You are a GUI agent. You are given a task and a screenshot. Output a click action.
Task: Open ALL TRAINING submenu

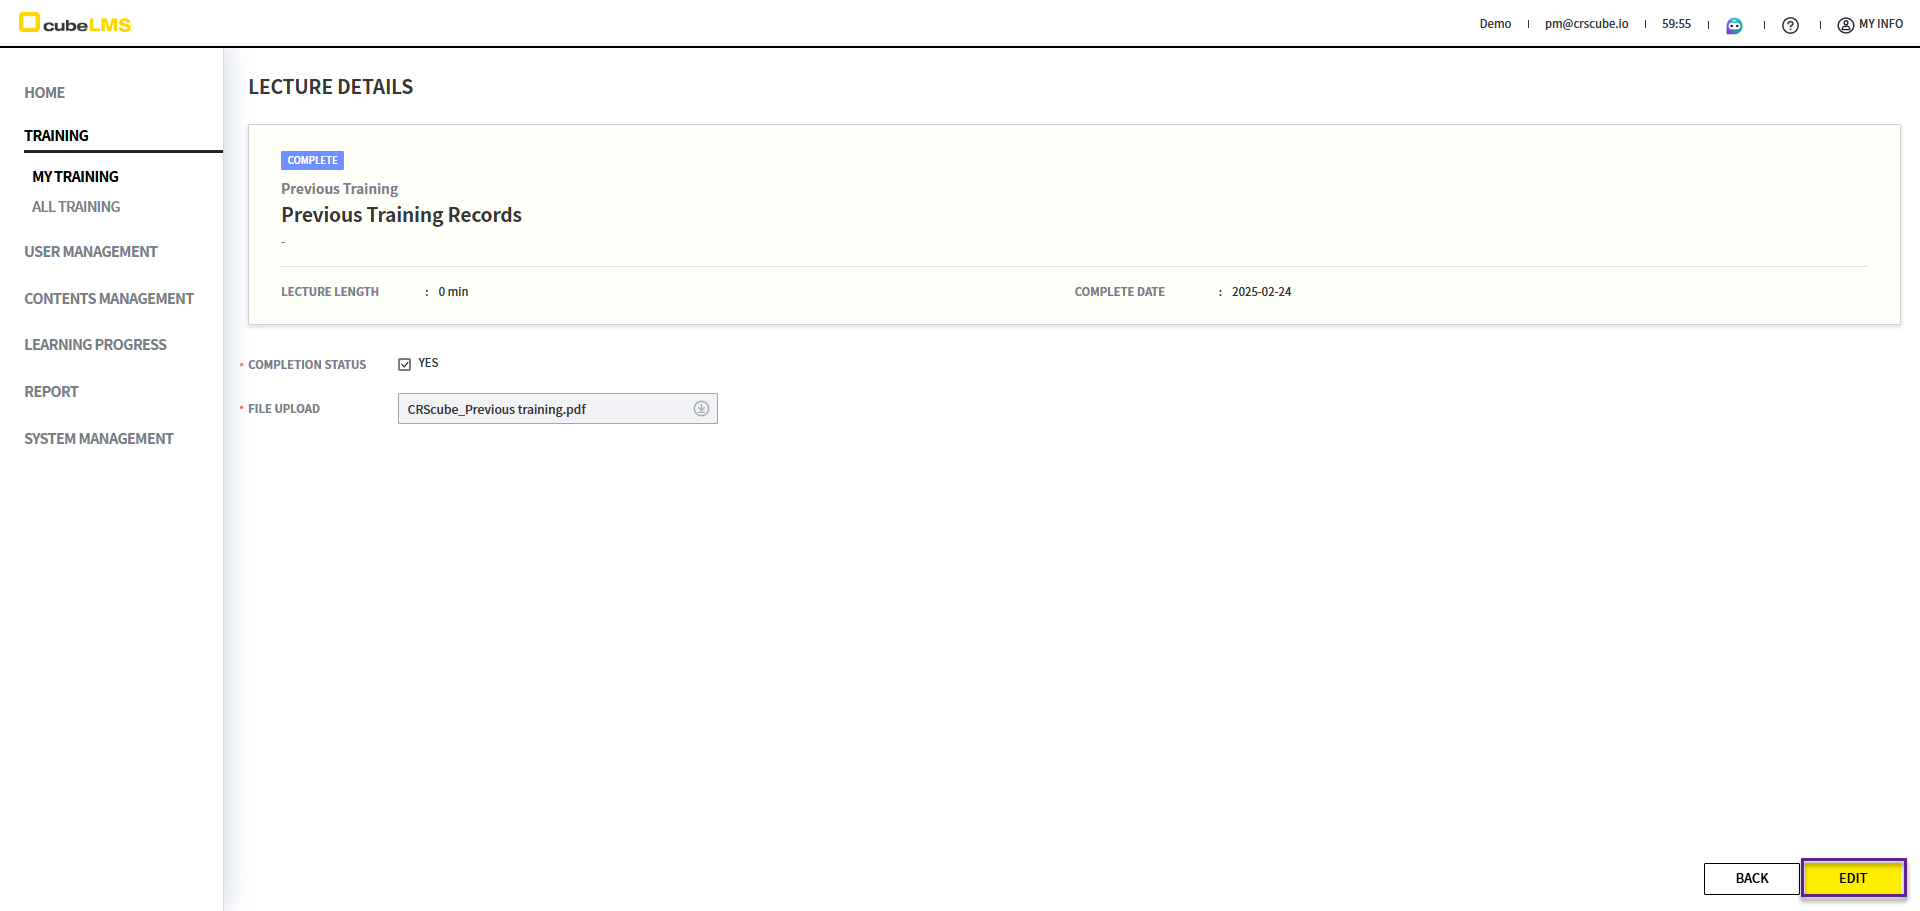(x=76, y=207)
